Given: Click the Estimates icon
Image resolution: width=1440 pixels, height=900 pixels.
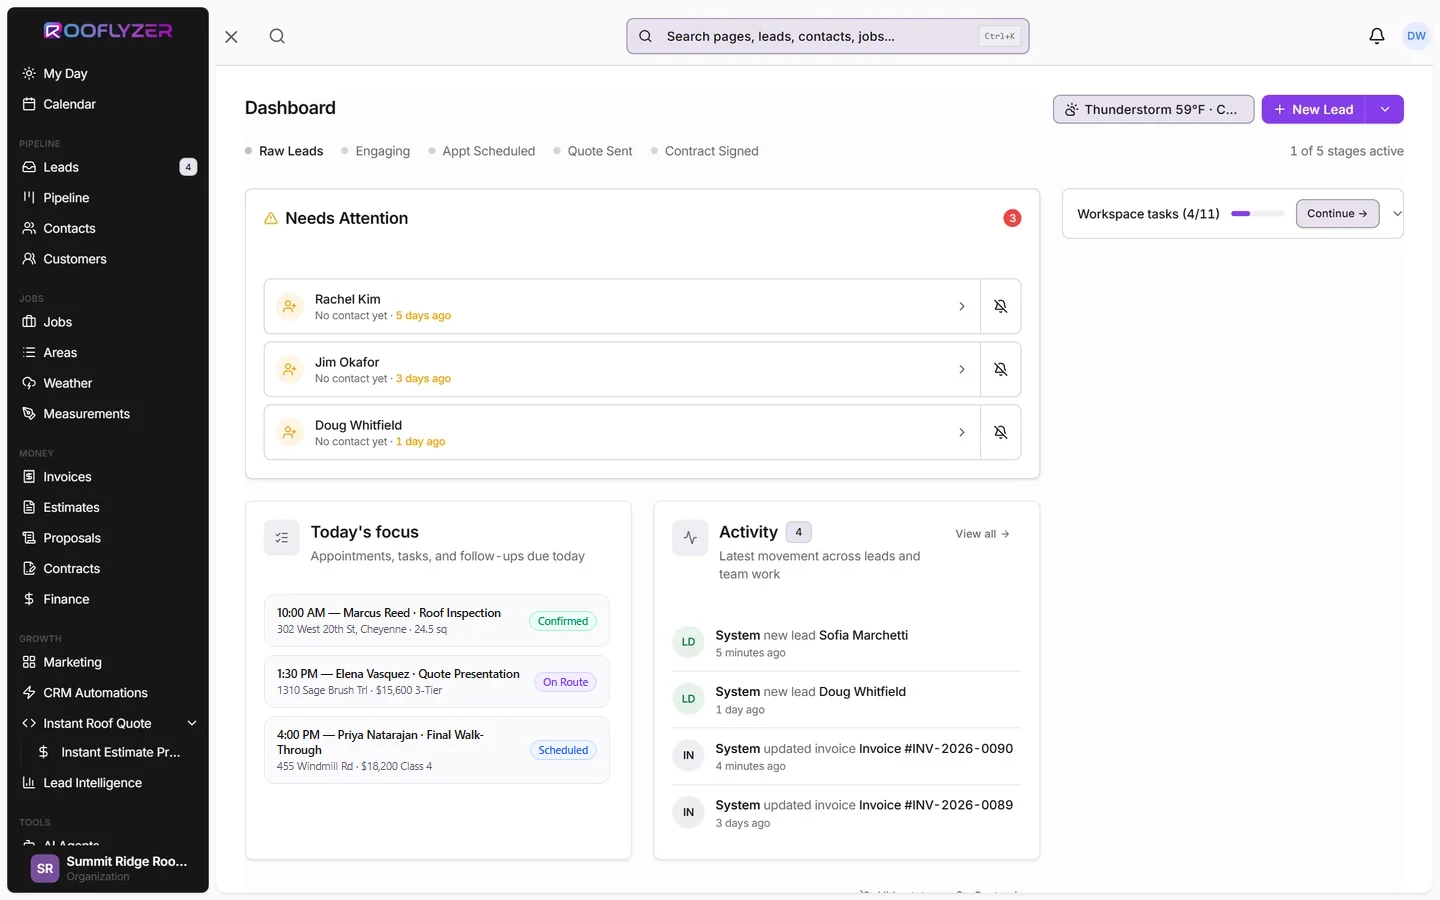Looking at the screenshot, I should [29, 507].
